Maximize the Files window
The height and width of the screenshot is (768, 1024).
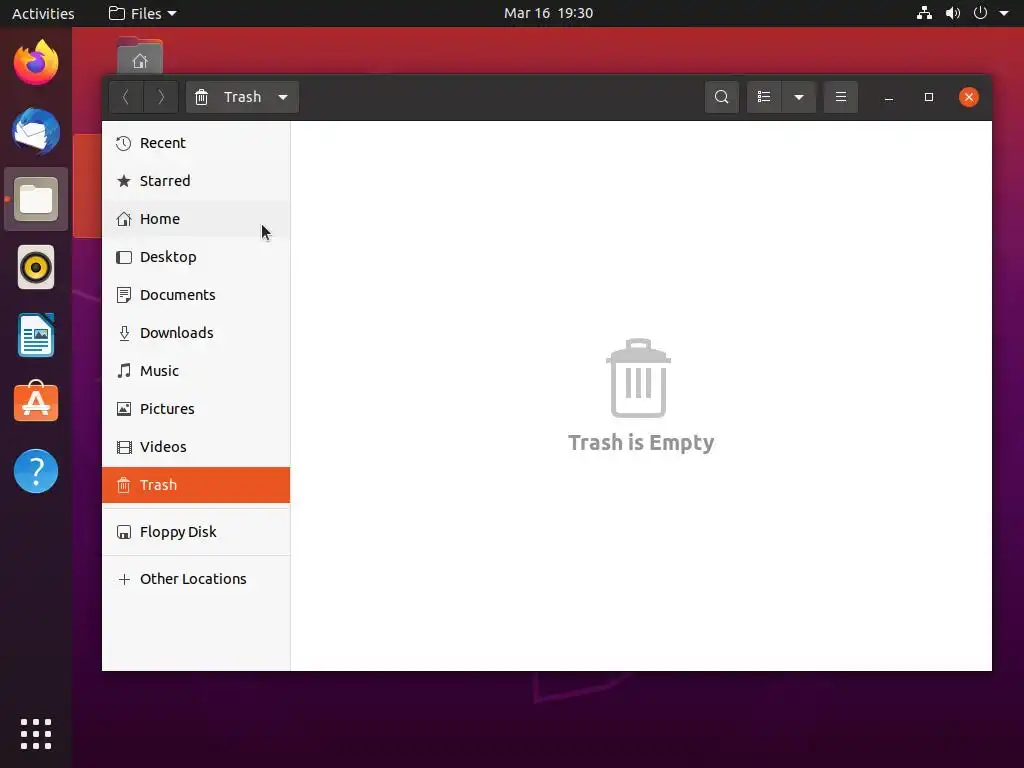(929, 97)
